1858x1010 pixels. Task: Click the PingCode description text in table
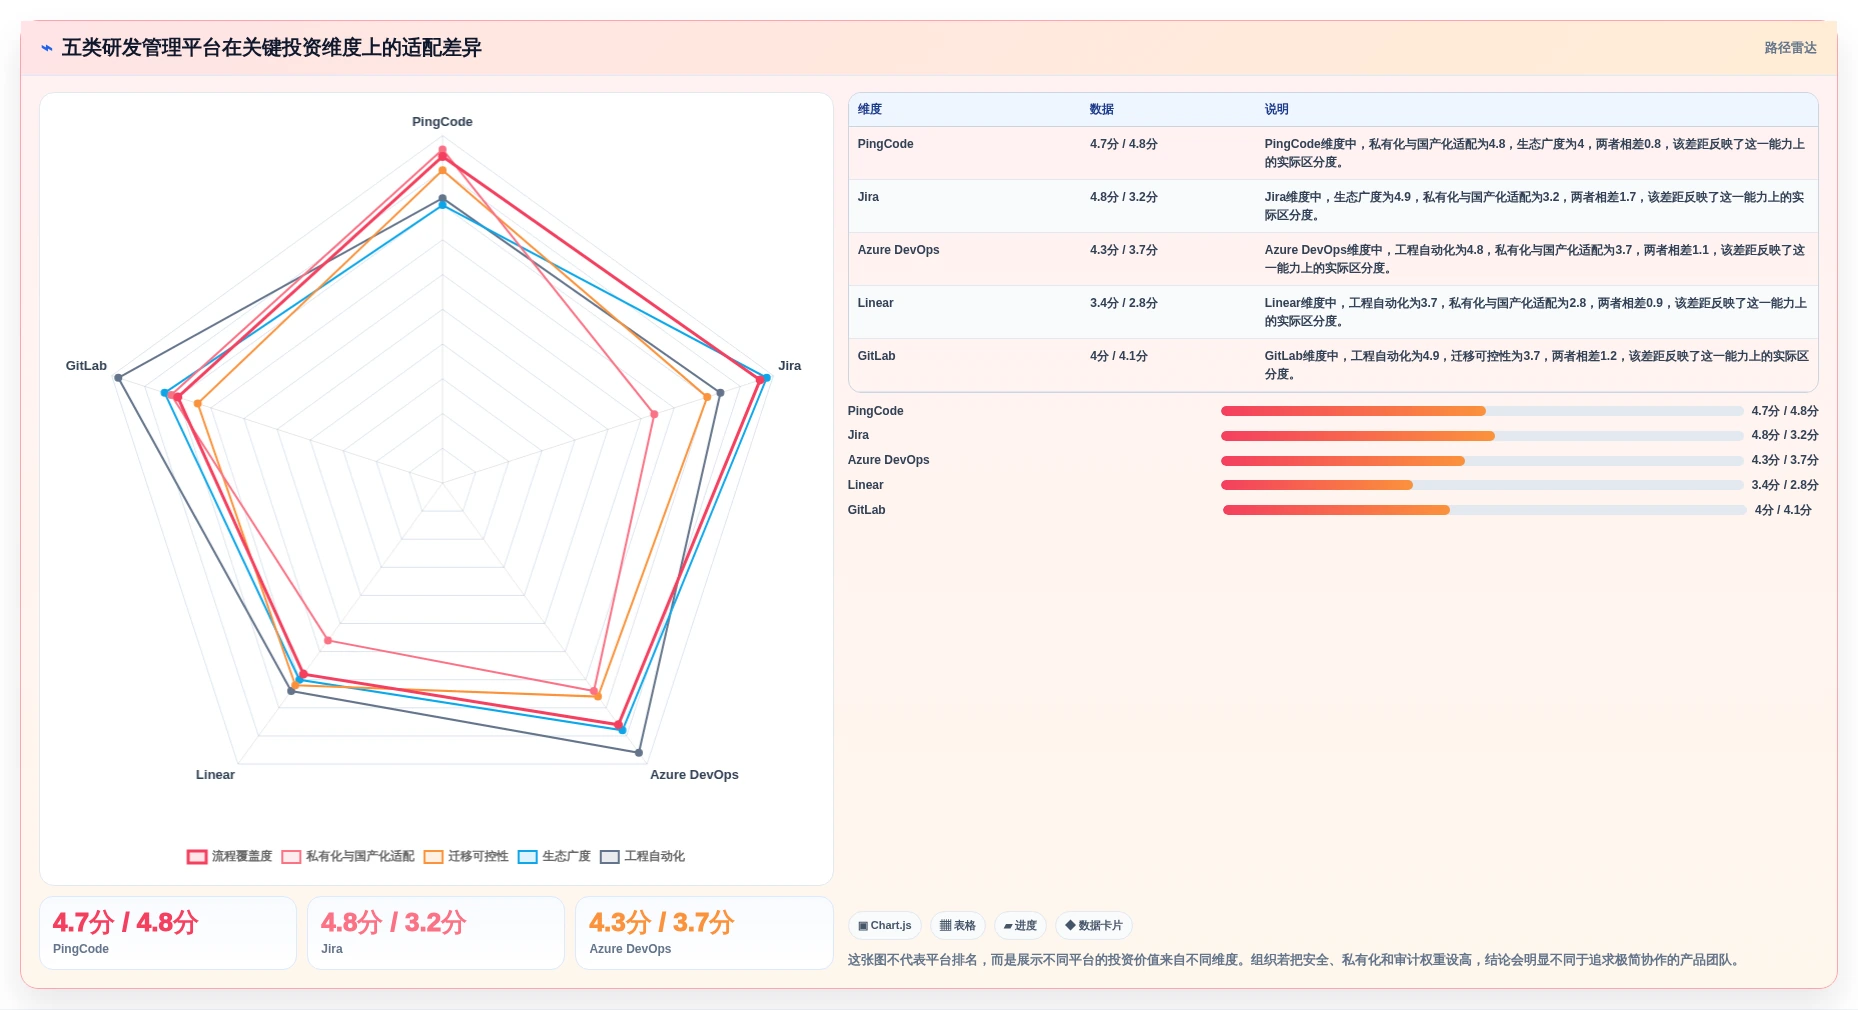[1535, 153]
